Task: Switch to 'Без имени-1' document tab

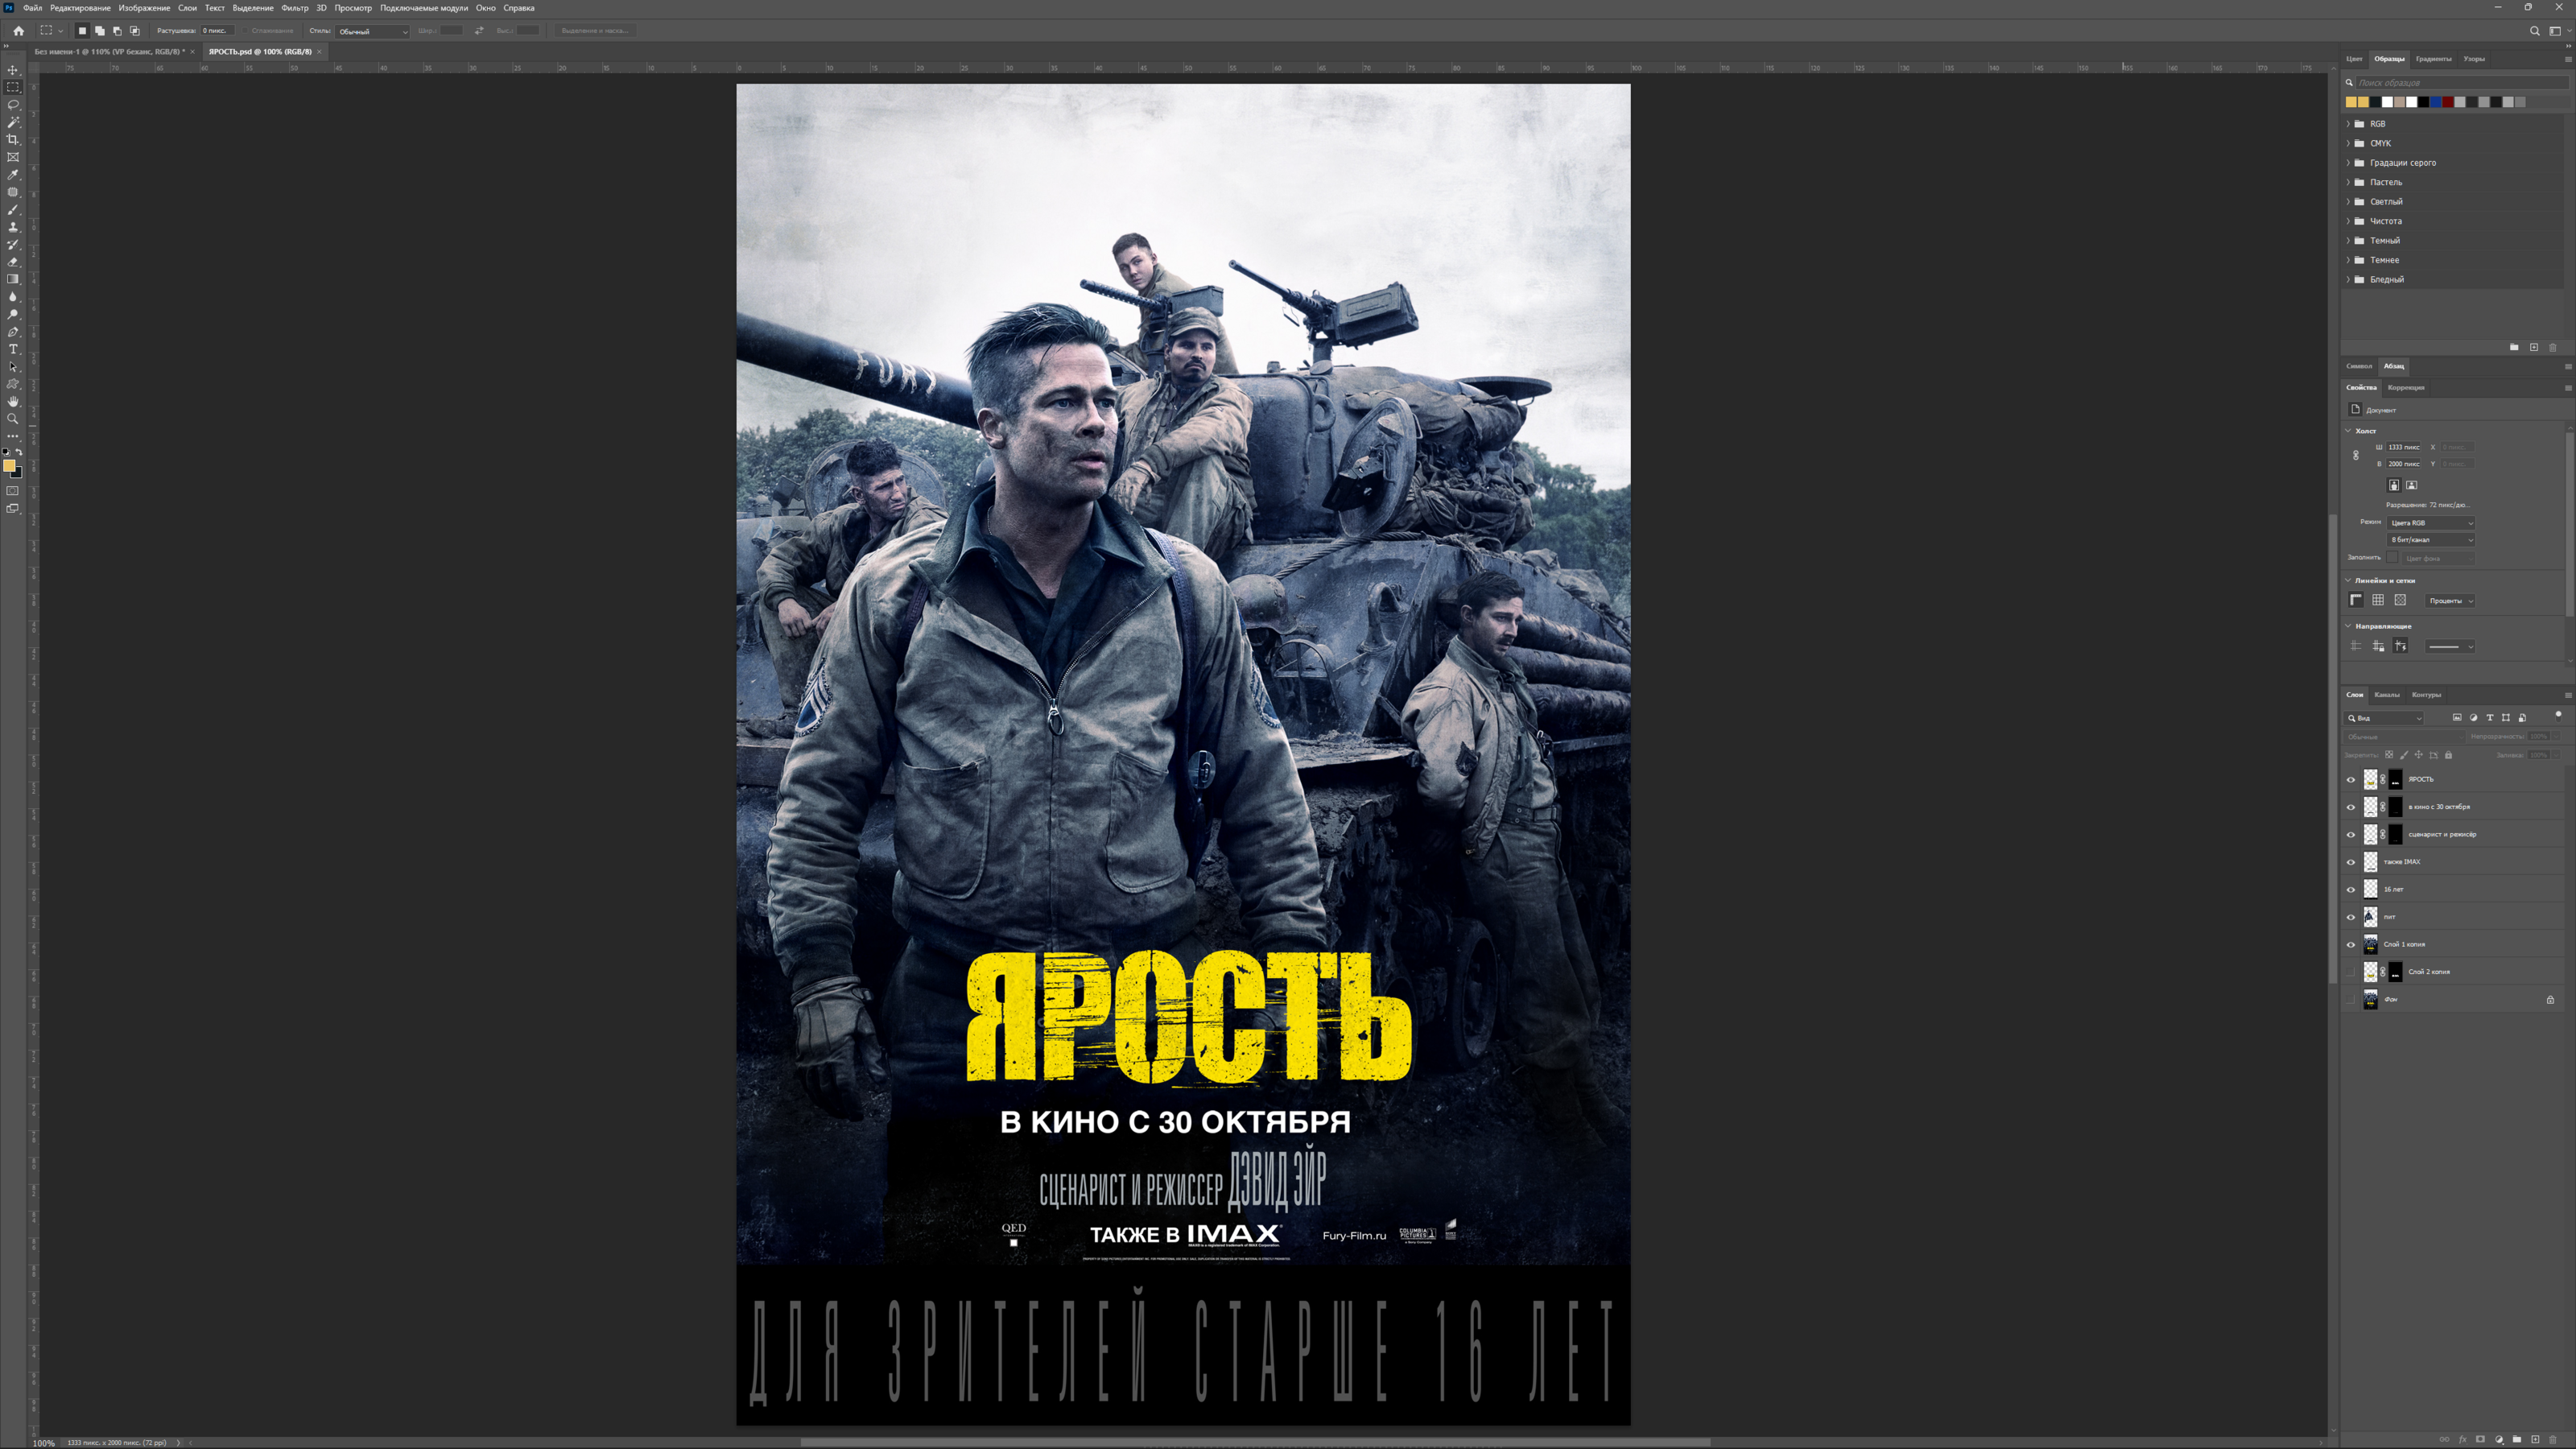Action: click(x=108, y=52)
